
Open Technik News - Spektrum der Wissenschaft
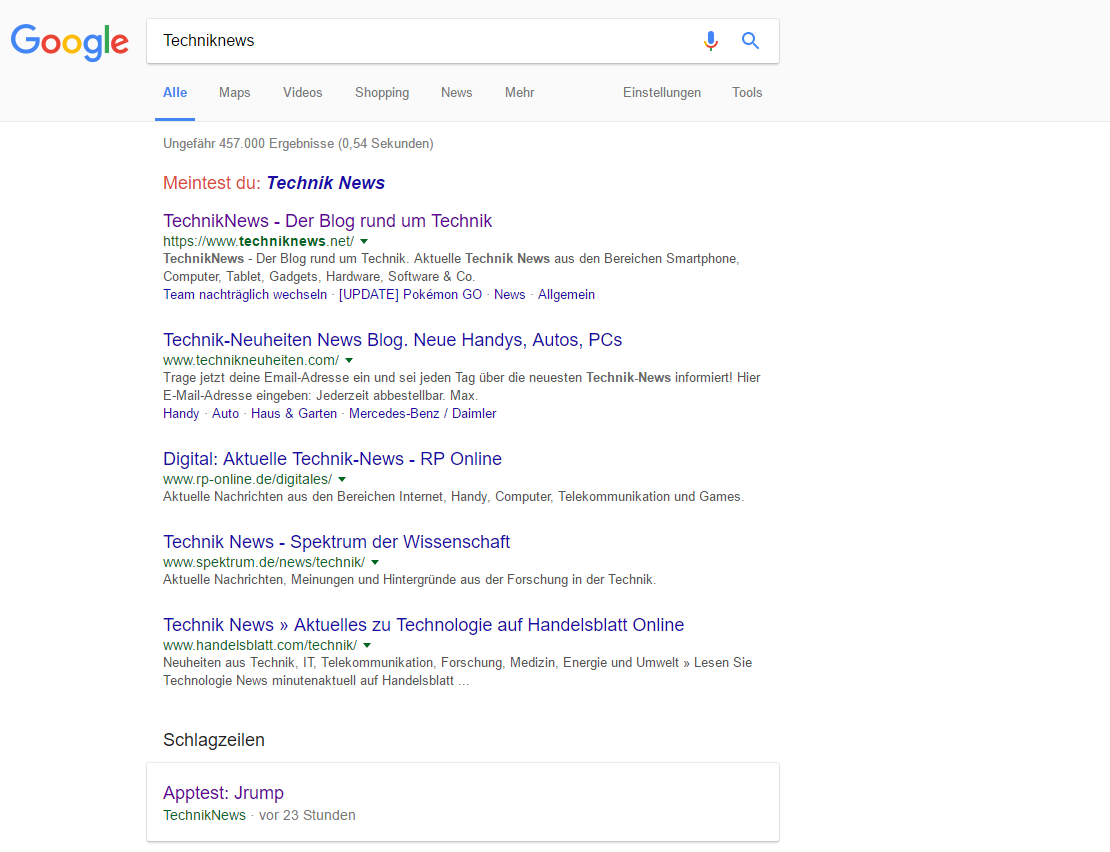[336, 542]
